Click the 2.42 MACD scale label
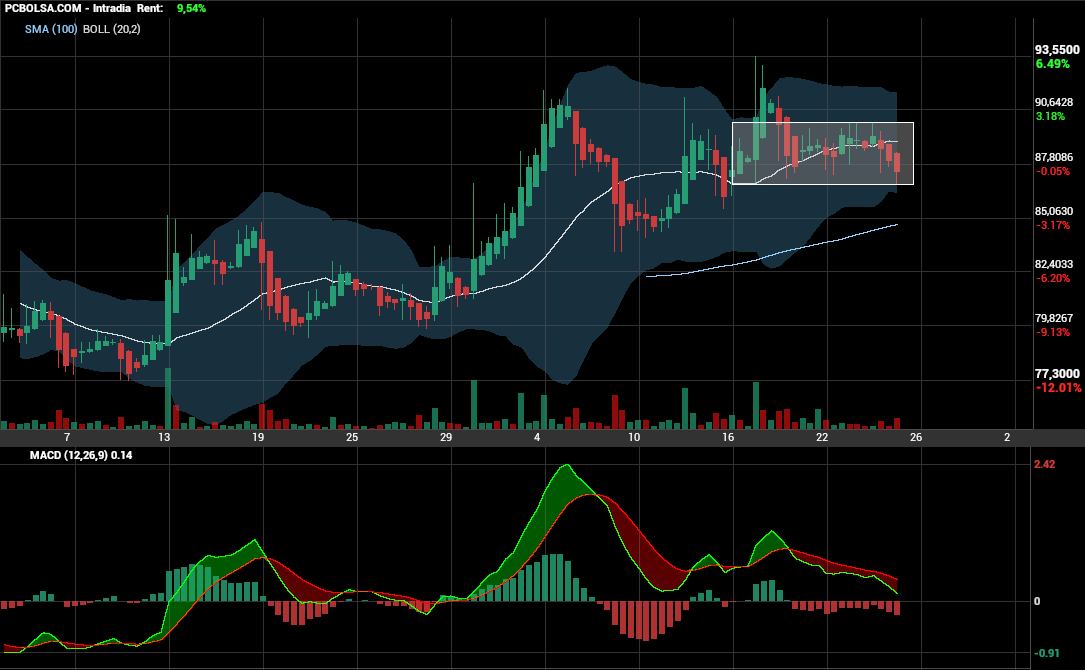Screen dimensions: 1085x670 1044,464
